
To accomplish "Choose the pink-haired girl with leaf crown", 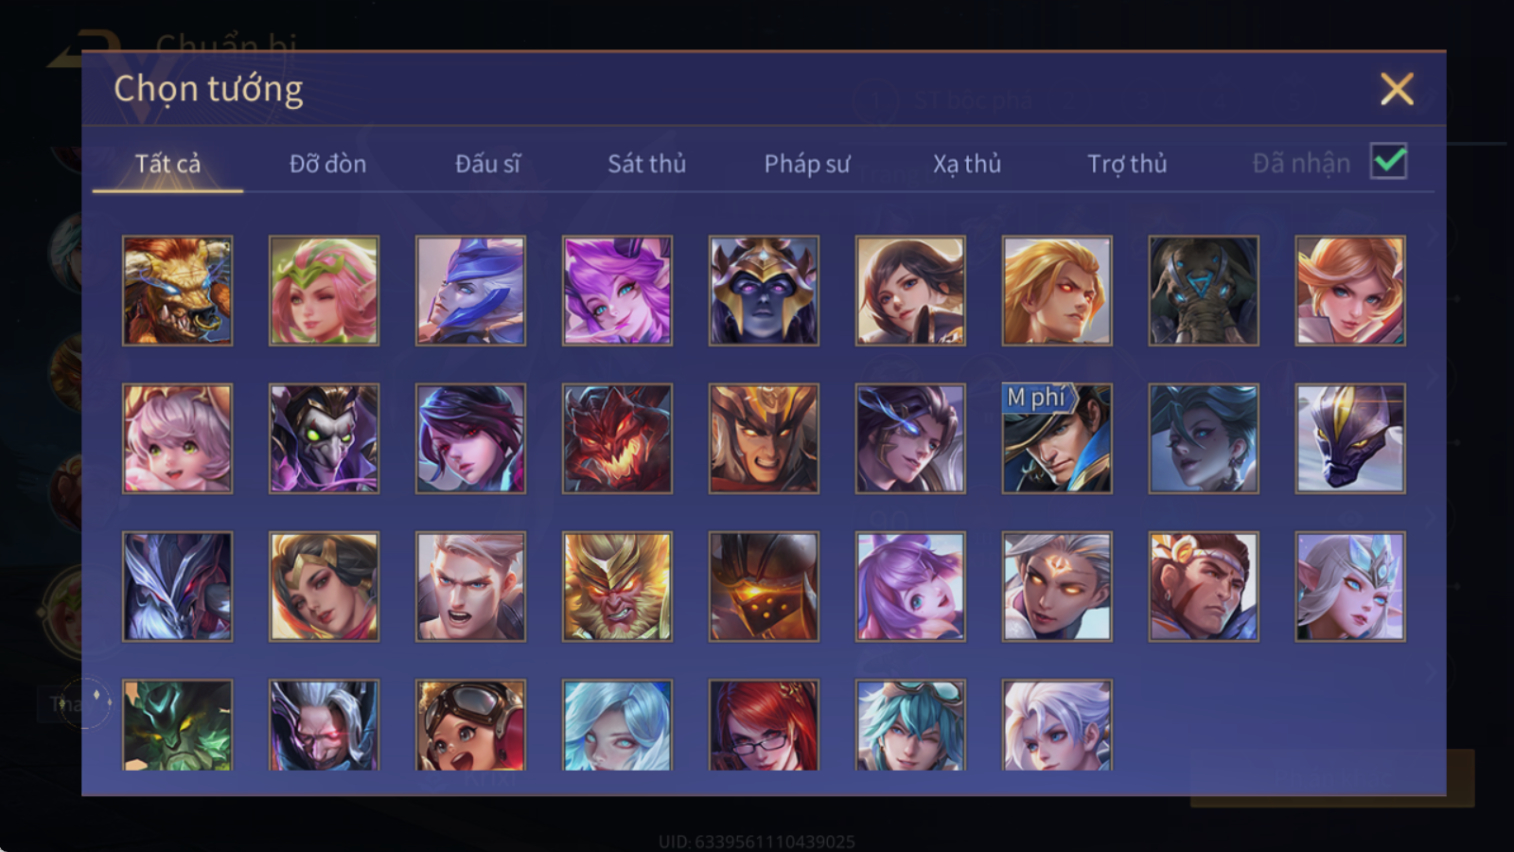I will [324, 291].
